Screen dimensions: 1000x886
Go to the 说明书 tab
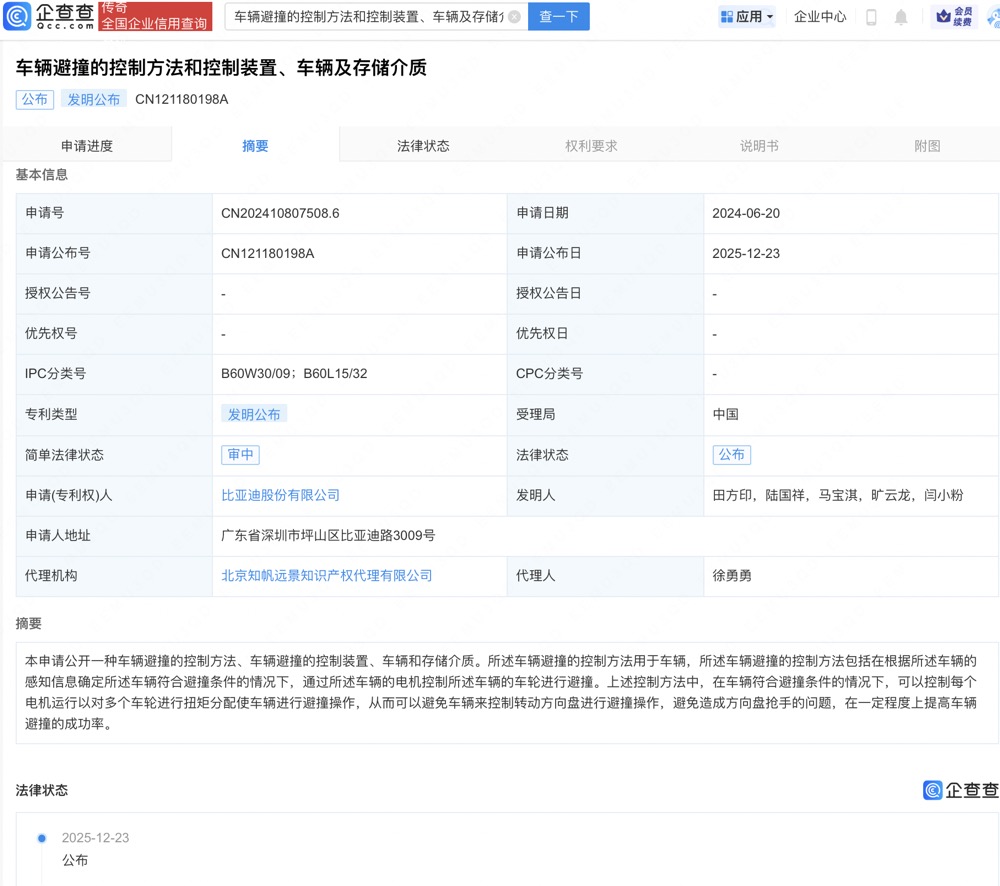coord(759,146)
